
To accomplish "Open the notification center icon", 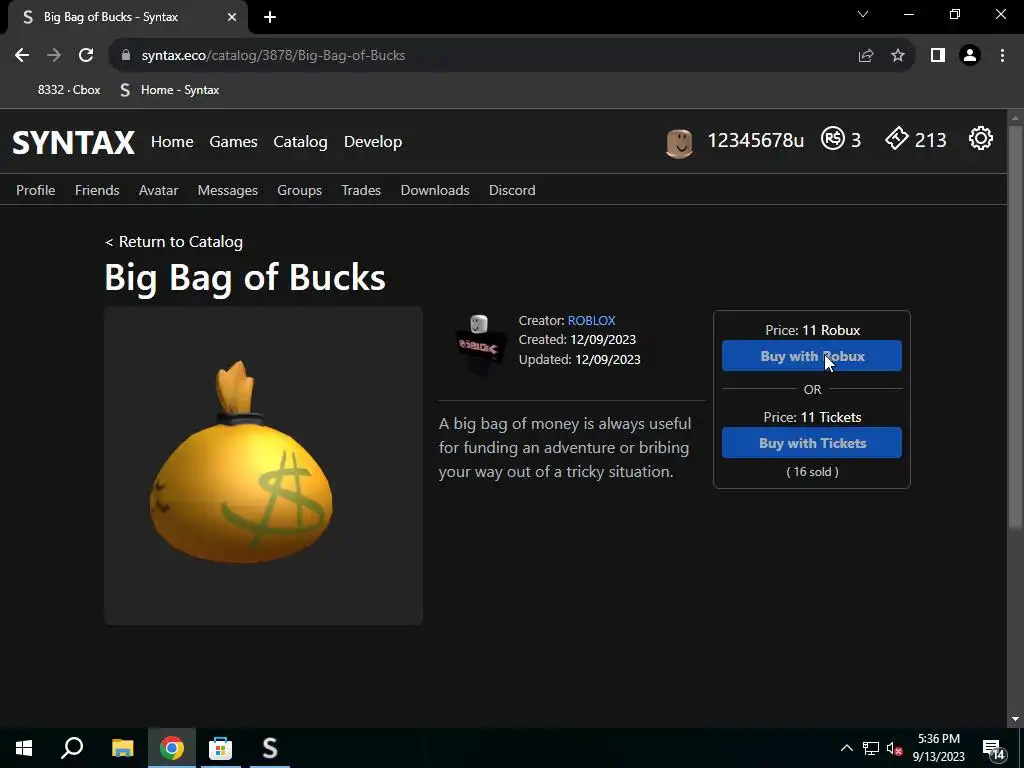I will (x=994, y=750).
